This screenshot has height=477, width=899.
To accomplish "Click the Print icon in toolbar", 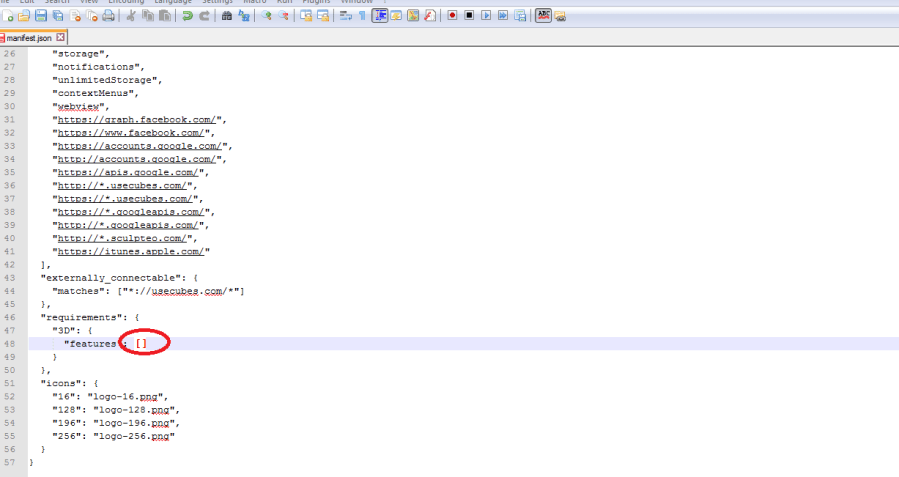I will click(108, 16).
